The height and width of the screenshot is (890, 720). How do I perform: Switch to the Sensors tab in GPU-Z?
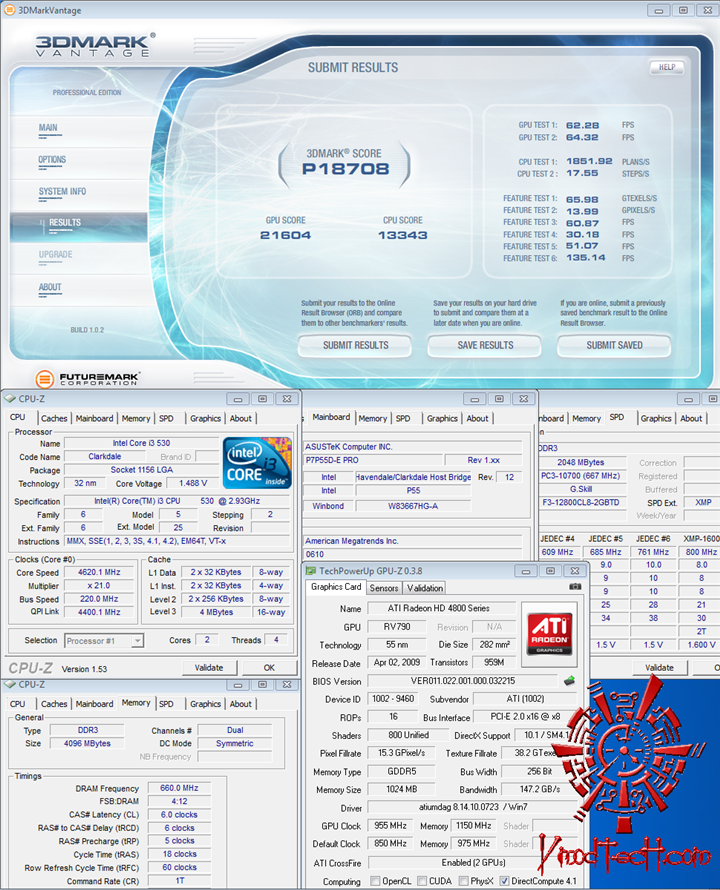pos(384,588)
